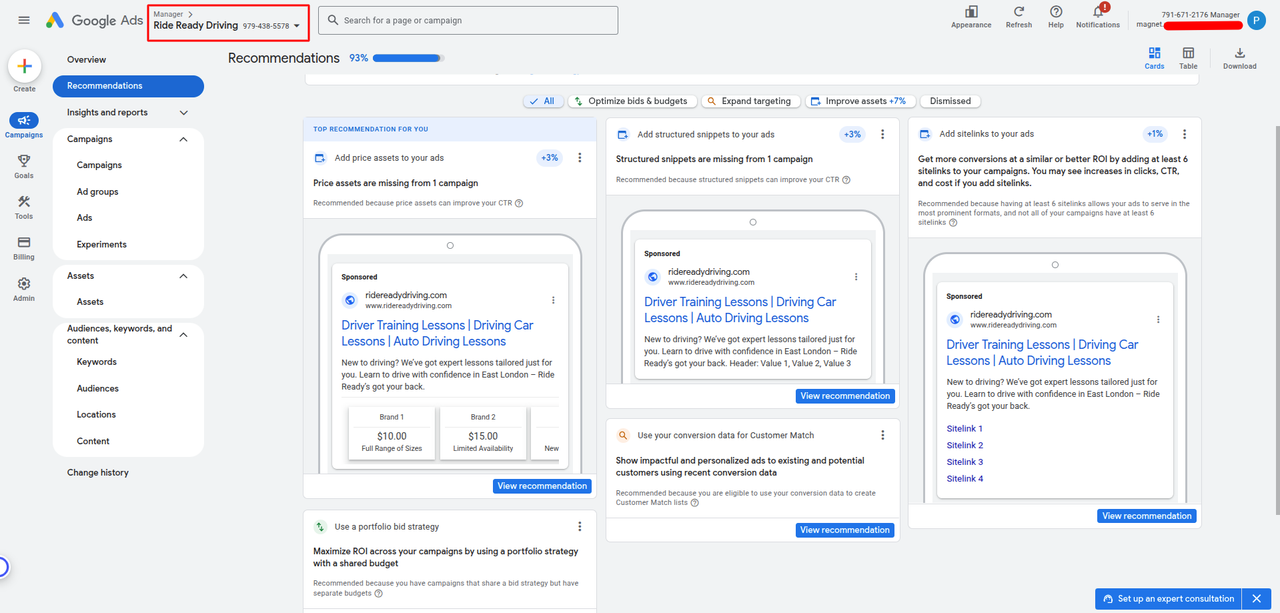Collapse the Campaigns sidebar section
Image resolution: width=1280 pixels, height=613 pixels.
pyautogui.click(x=183, y=139)
